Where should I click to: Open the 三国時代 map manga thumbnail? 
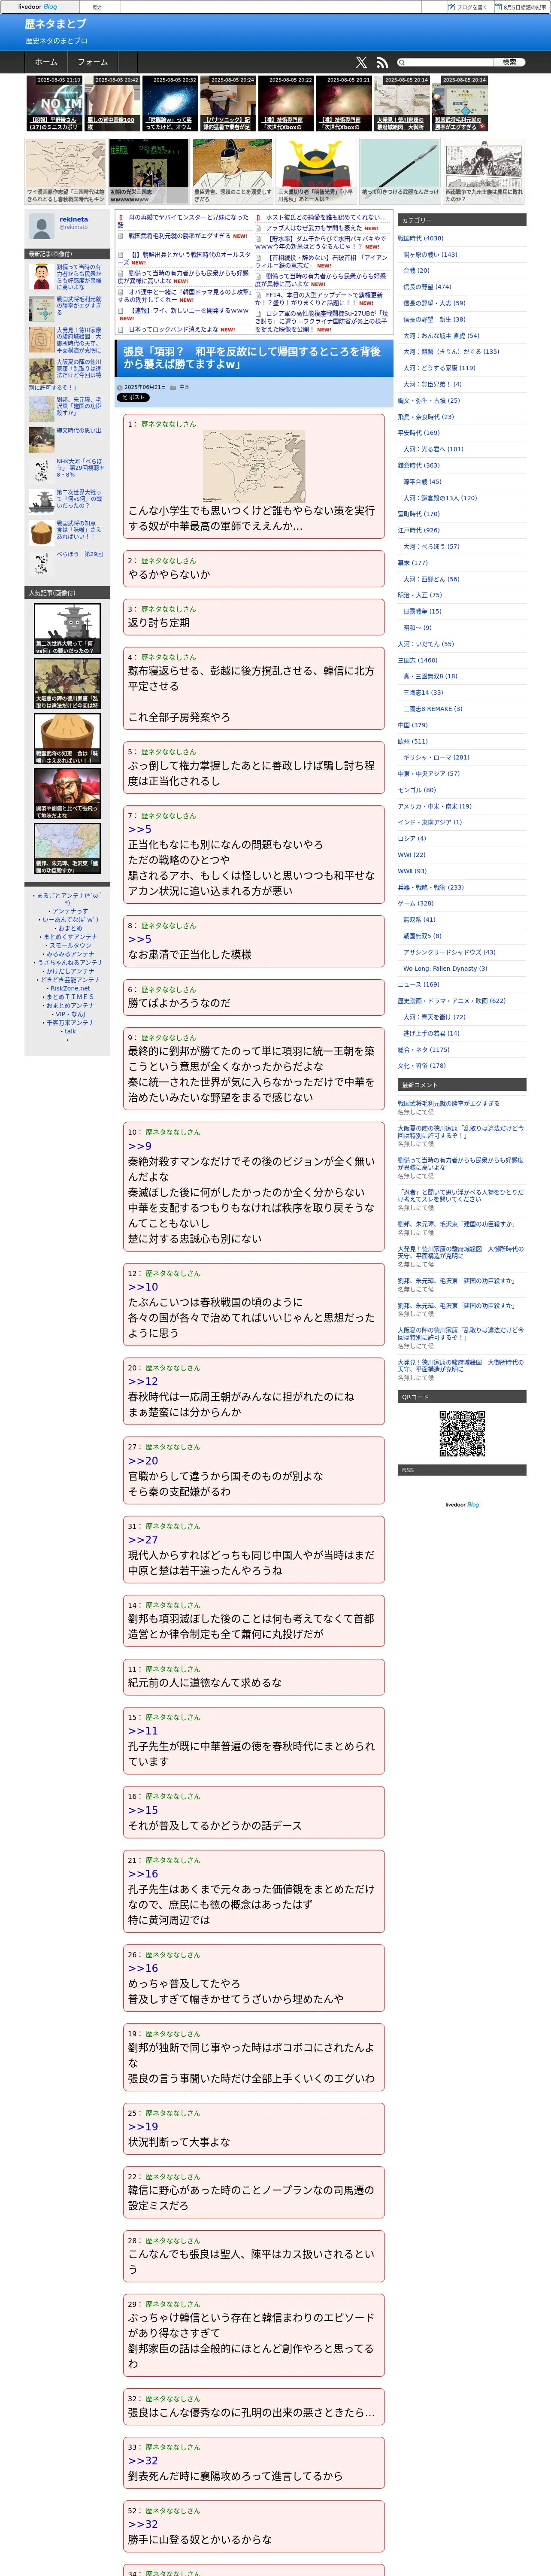tap(65, 171)
